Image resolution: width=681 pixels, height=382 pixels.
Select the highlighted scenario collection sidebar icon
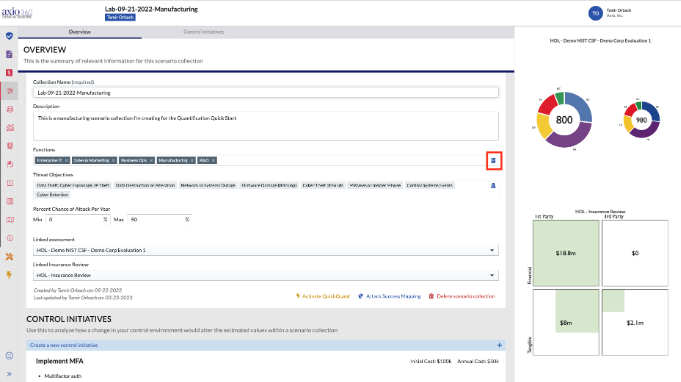tap(10, 91)
